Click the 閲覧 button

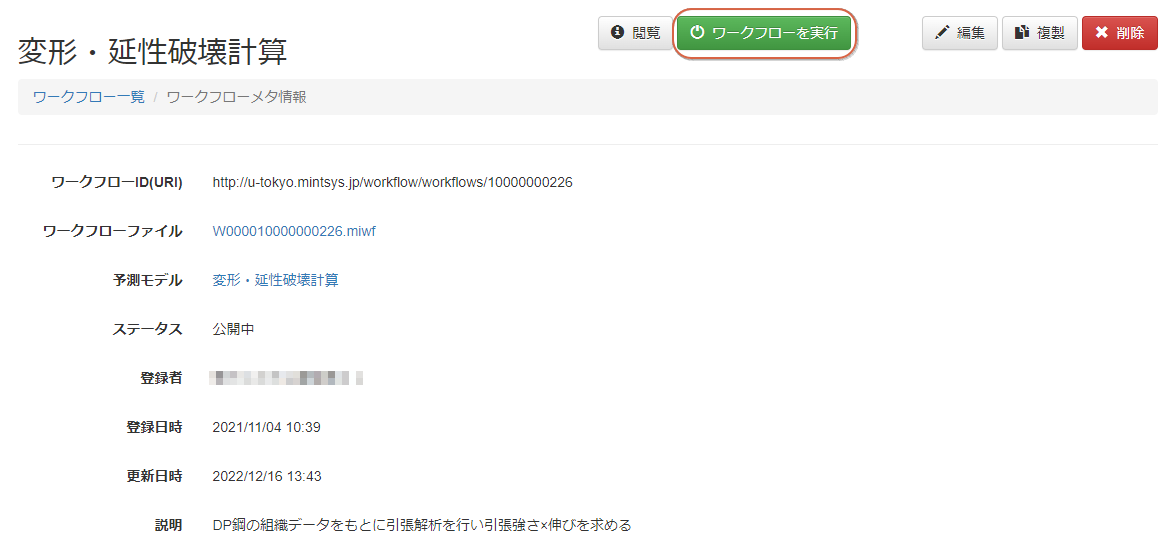(635, 33)
